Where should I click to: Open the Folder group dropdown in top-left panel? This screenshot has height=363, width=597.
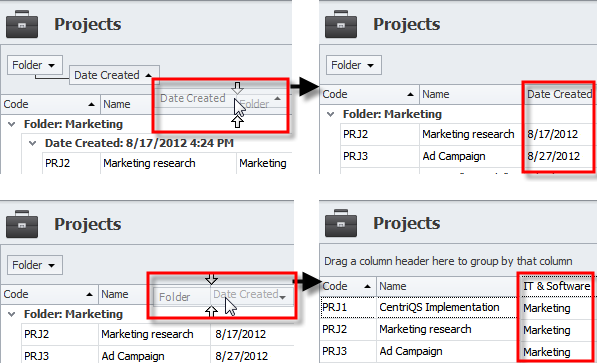point(35,65)
